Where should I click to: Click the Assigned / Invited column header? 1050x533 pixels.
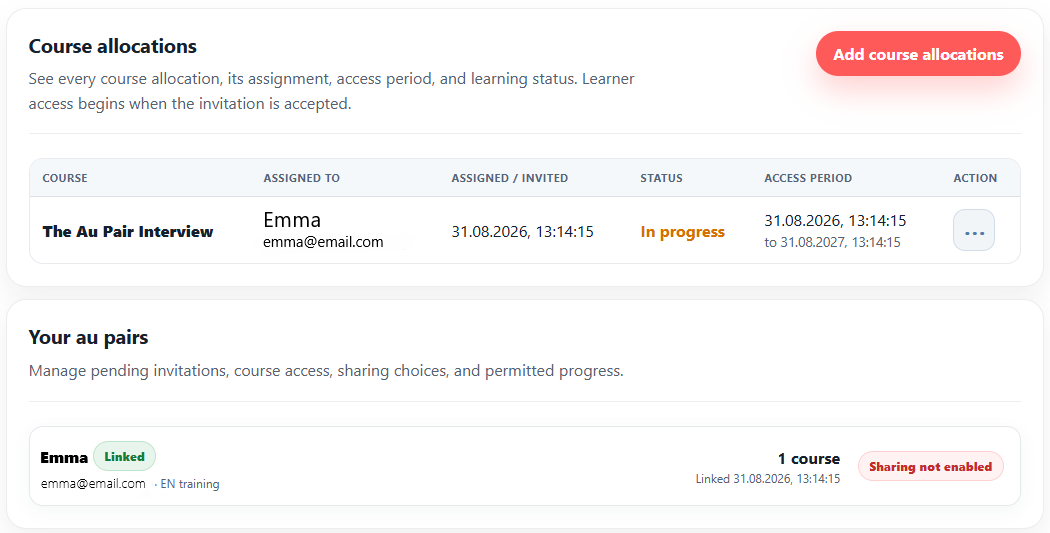(510, 178)
